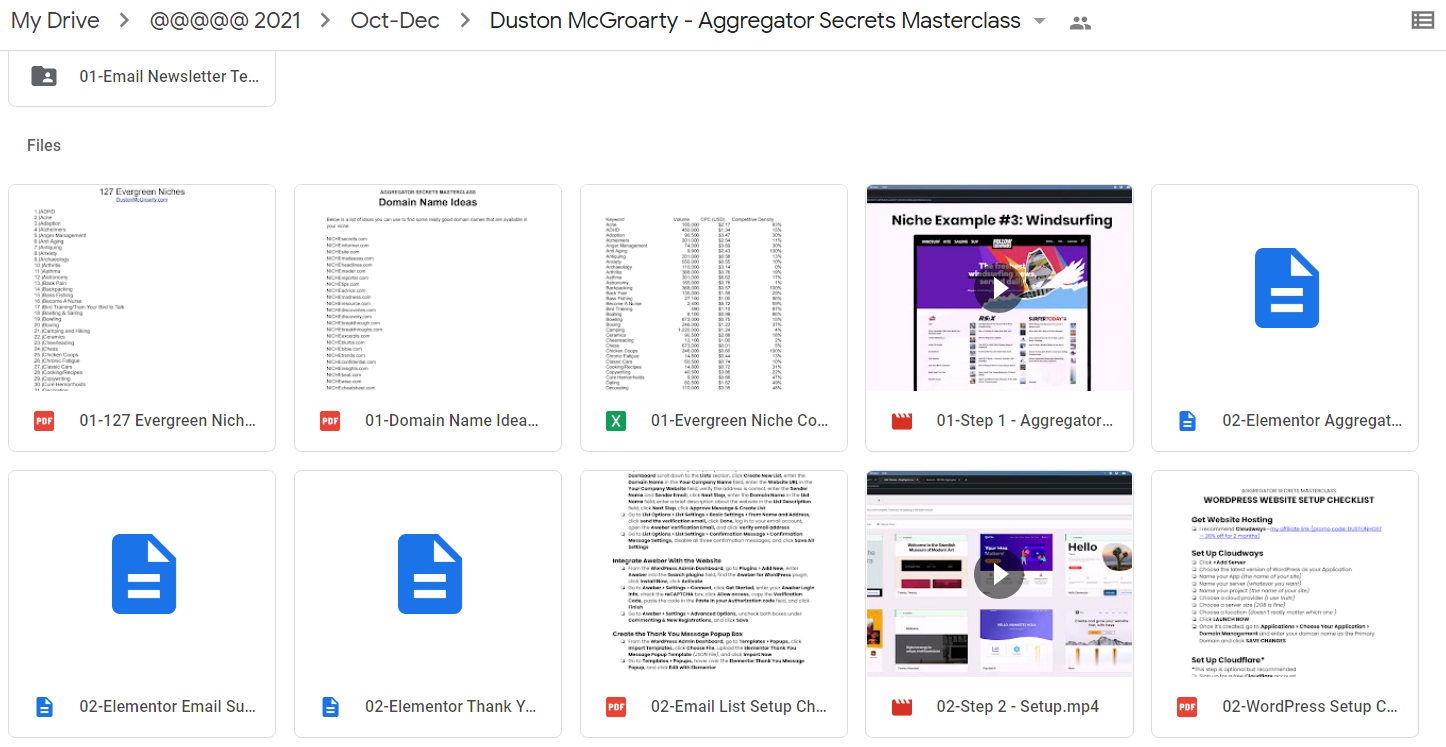Open the WordPress Website Setup Checklist thumbnail
1446x747 pixels.
click(1285, 574)
